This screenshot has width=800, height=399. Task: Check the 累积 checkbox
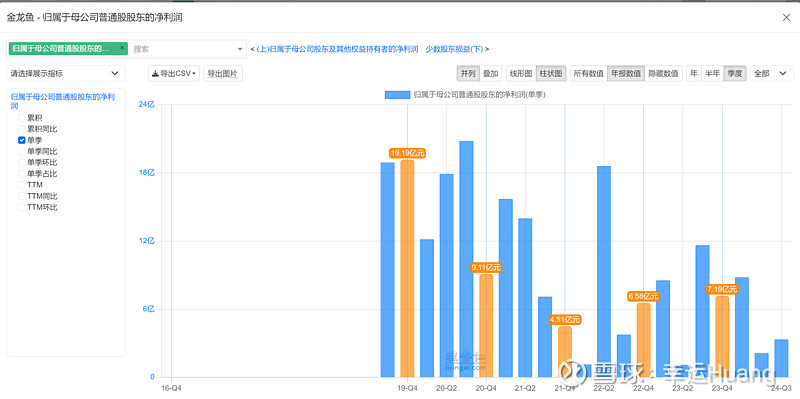22,118
